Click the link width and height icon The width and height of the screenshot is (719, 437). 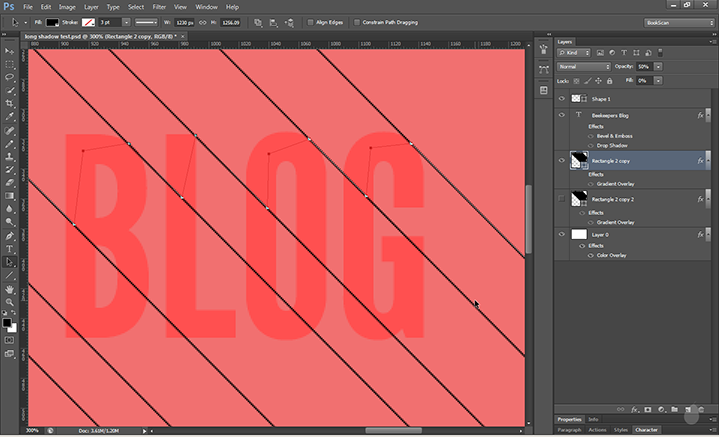204,21
